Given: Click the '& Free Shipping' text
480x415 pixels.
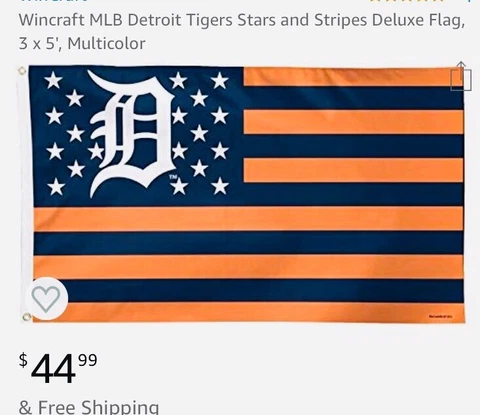Looking at the screenshot, I should point(89,407).
